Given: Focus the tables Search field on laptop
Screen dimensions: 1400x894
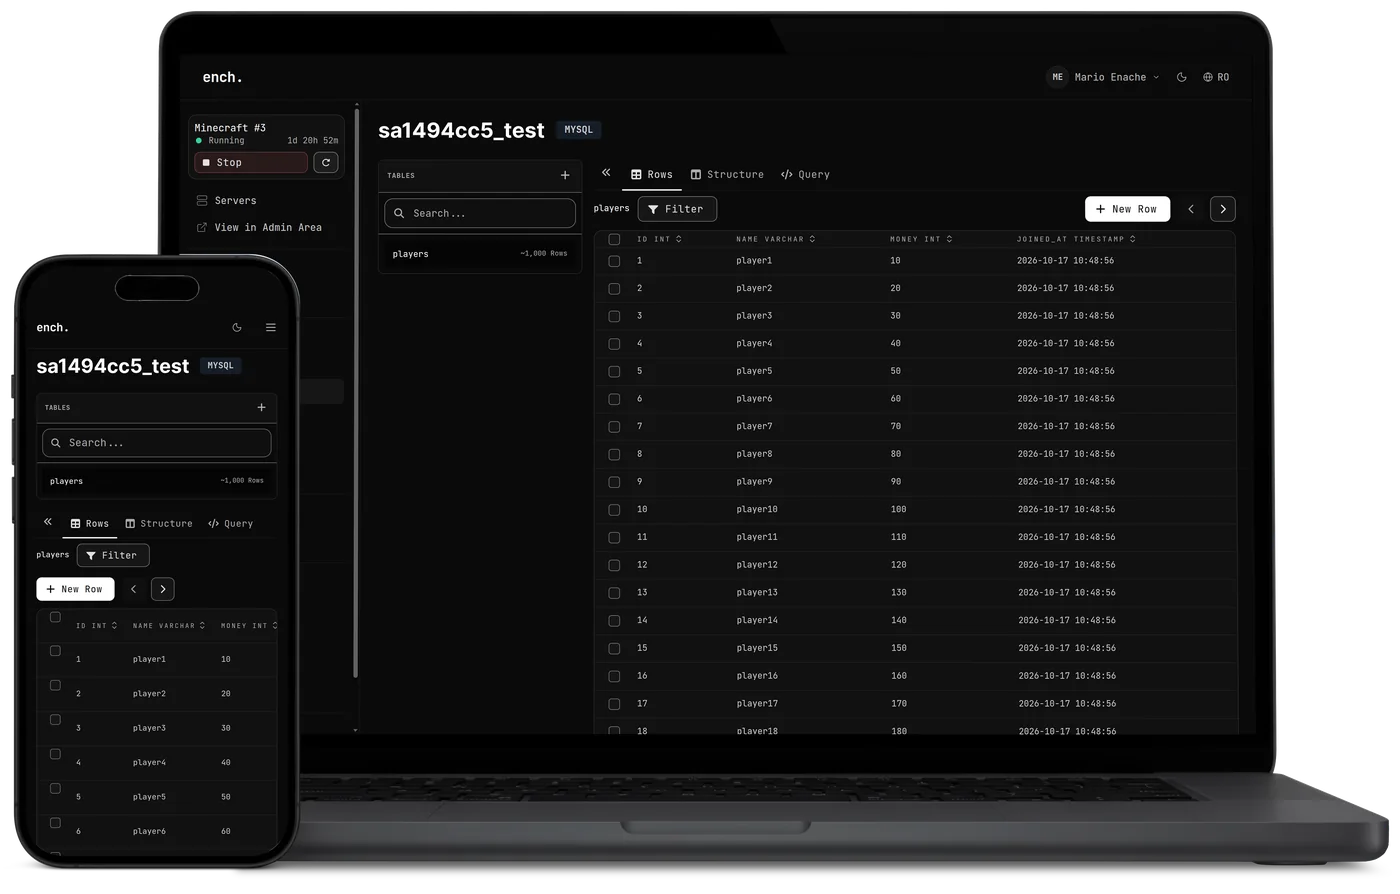Looking at the screenshot, I should tap(480, 213).
